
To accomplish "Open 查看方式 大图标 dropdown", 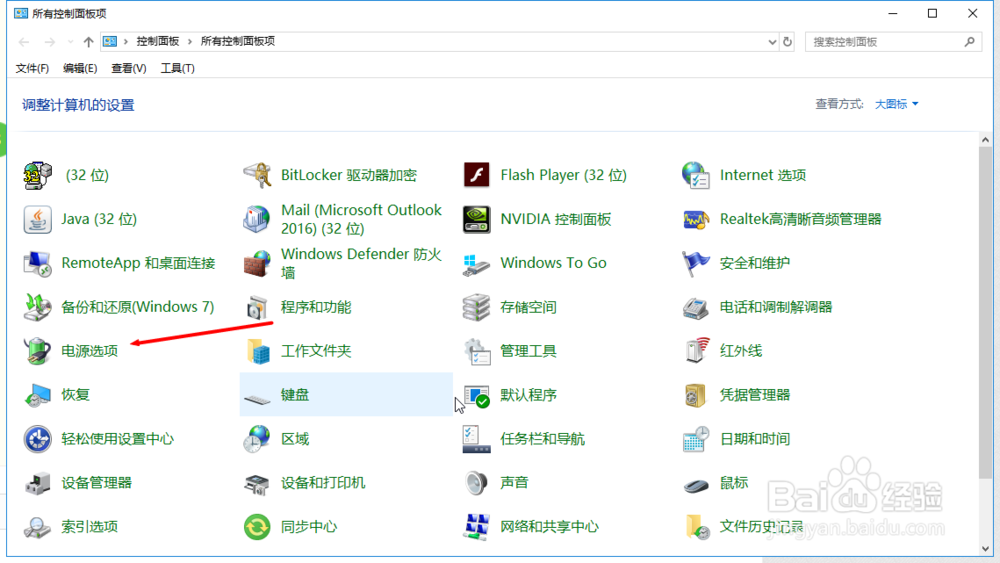I will [896, 104].
